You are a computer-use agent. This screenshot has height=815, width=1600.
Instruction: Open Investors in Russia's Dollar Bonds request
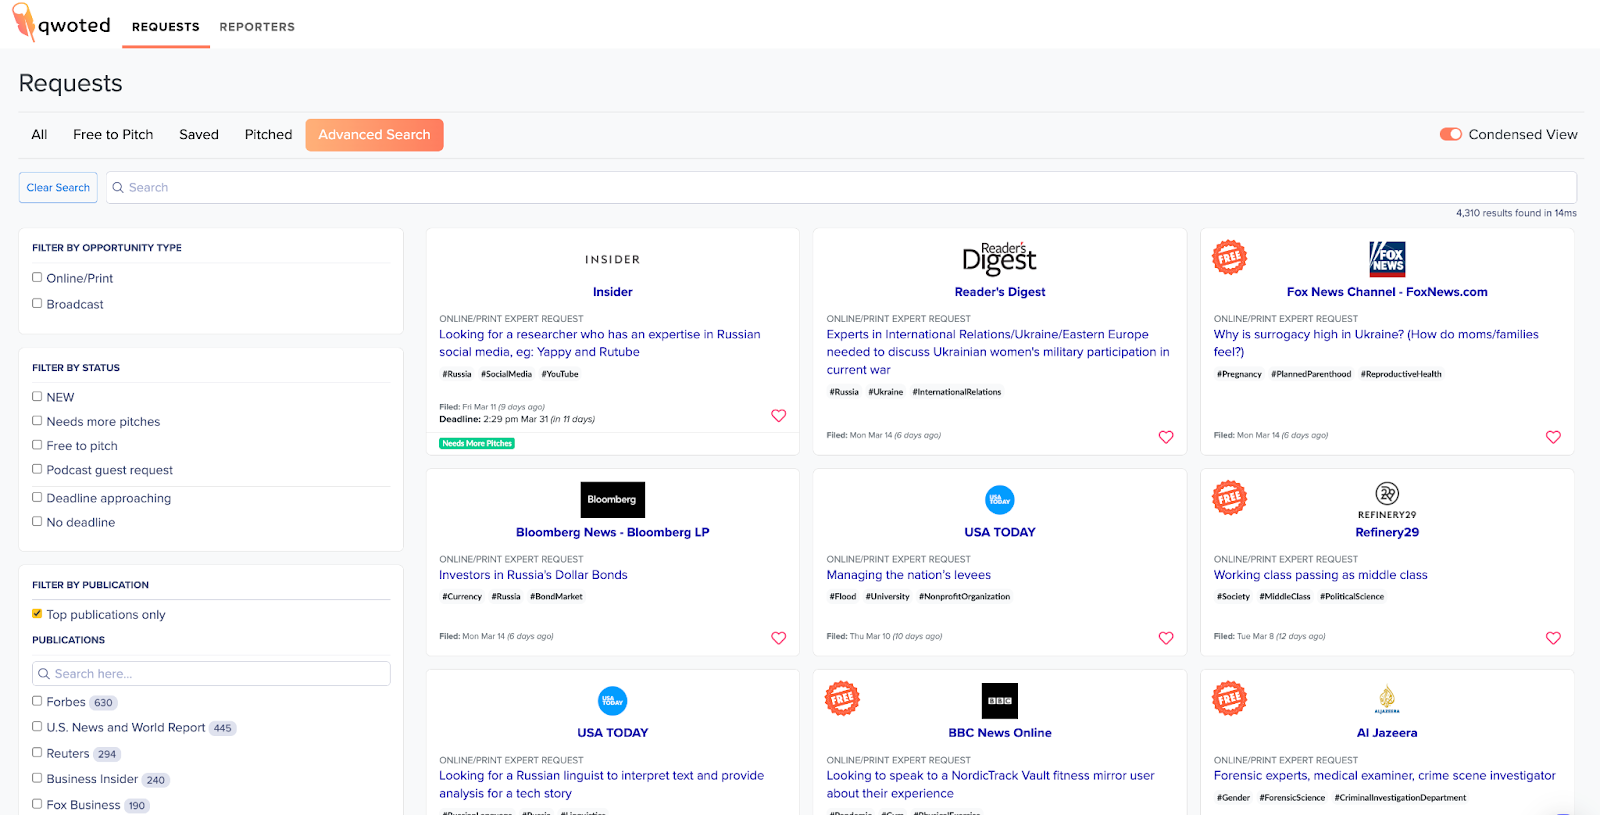[533, 575]
